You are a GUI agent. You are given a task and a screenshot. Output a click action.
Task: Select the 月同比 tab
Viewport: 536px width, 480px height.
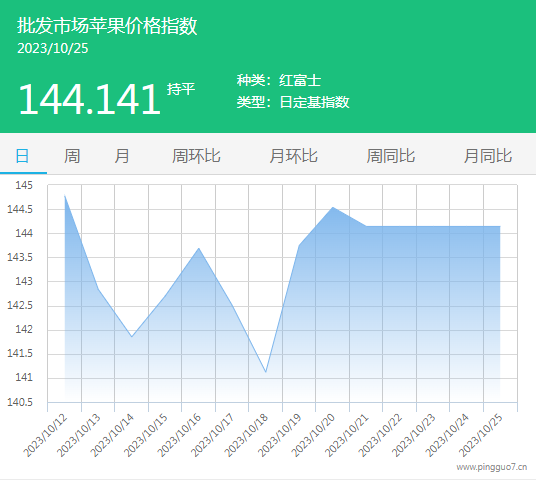487,156
